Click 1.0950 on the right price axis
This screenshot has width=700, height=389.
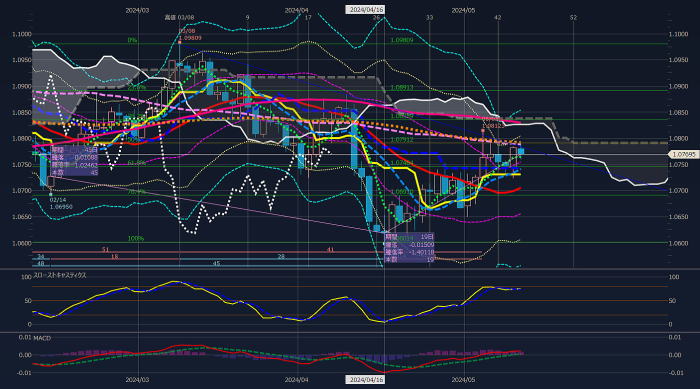click(678, 59)
